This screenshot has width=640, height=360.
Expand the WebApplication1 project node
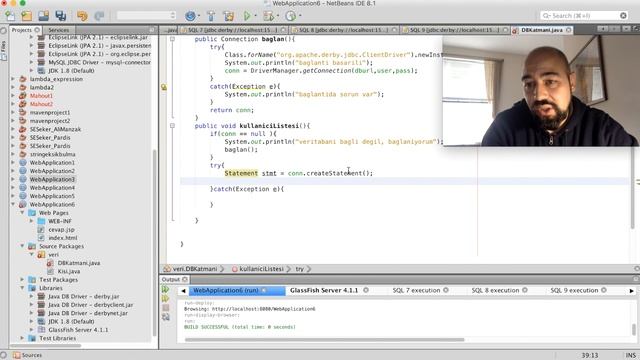click(x=13, y=162)
